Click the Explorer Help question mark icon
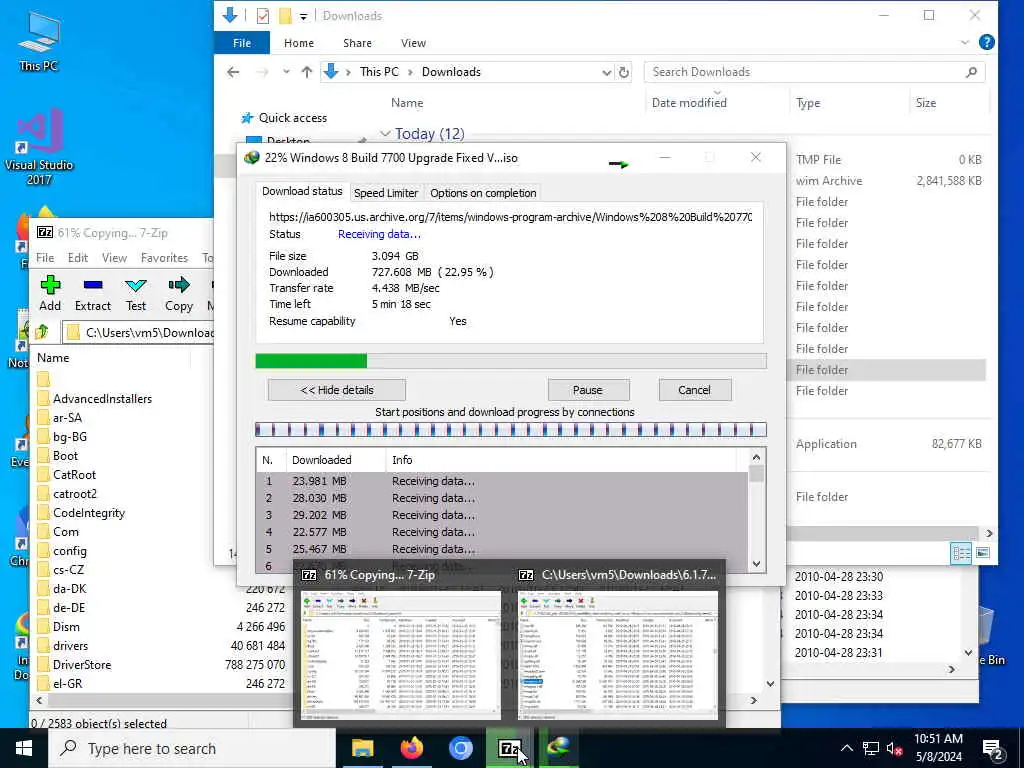 pos(987,42)
